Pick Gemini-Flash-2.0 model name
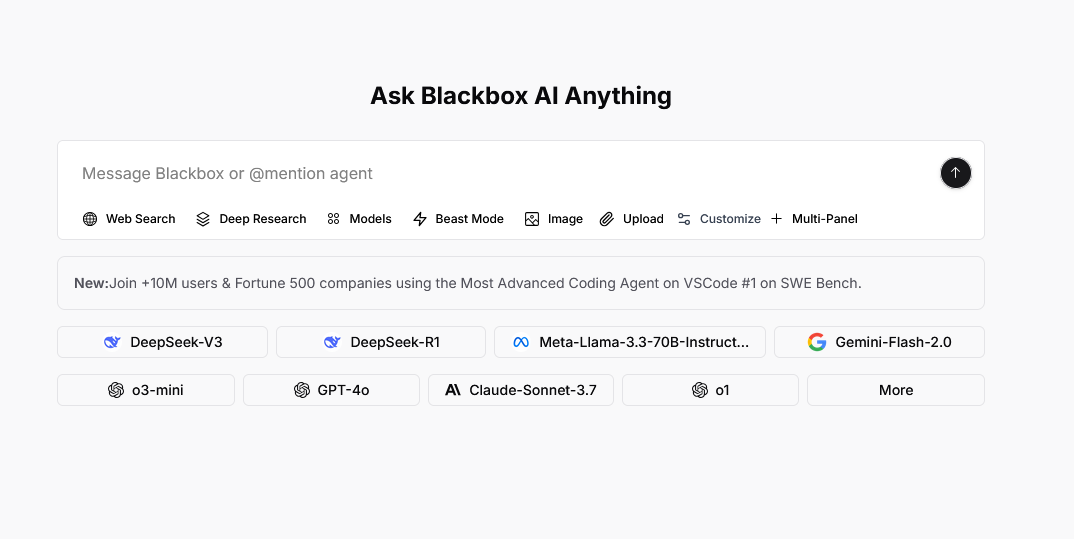Screen dimensions: 1074x539 [893, 342]
